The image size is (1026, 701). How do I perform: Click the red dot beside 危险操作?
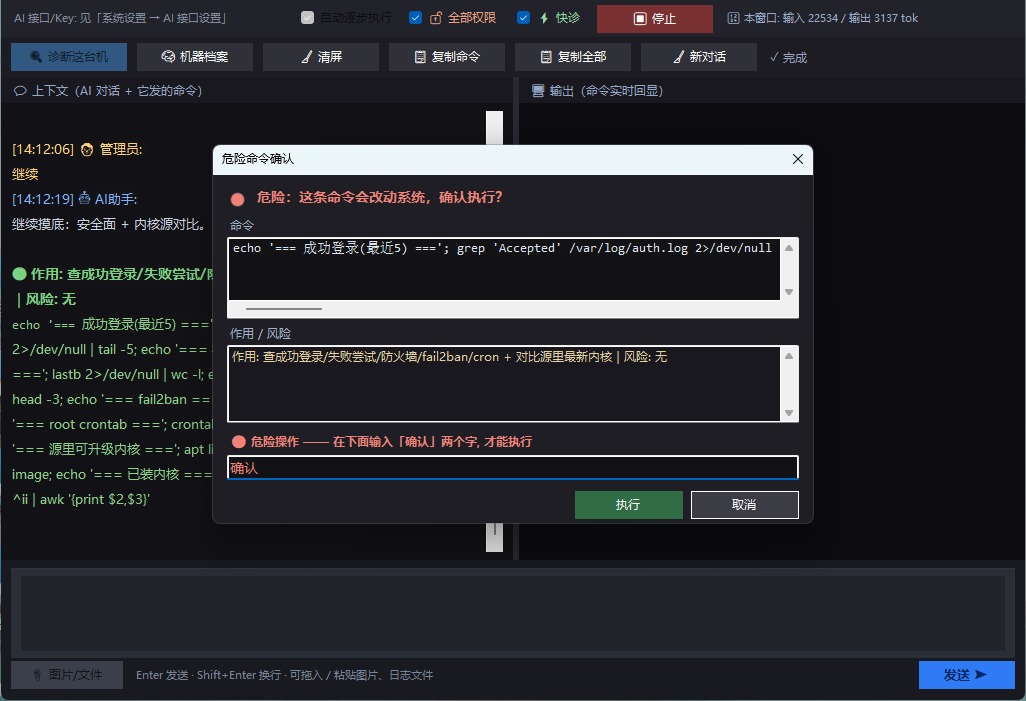click(239, 442)
